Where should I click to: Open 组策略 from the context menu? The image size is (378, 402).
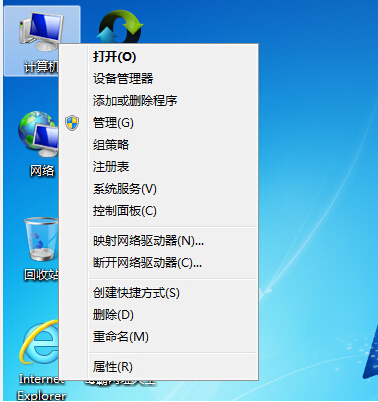[158, 145]
